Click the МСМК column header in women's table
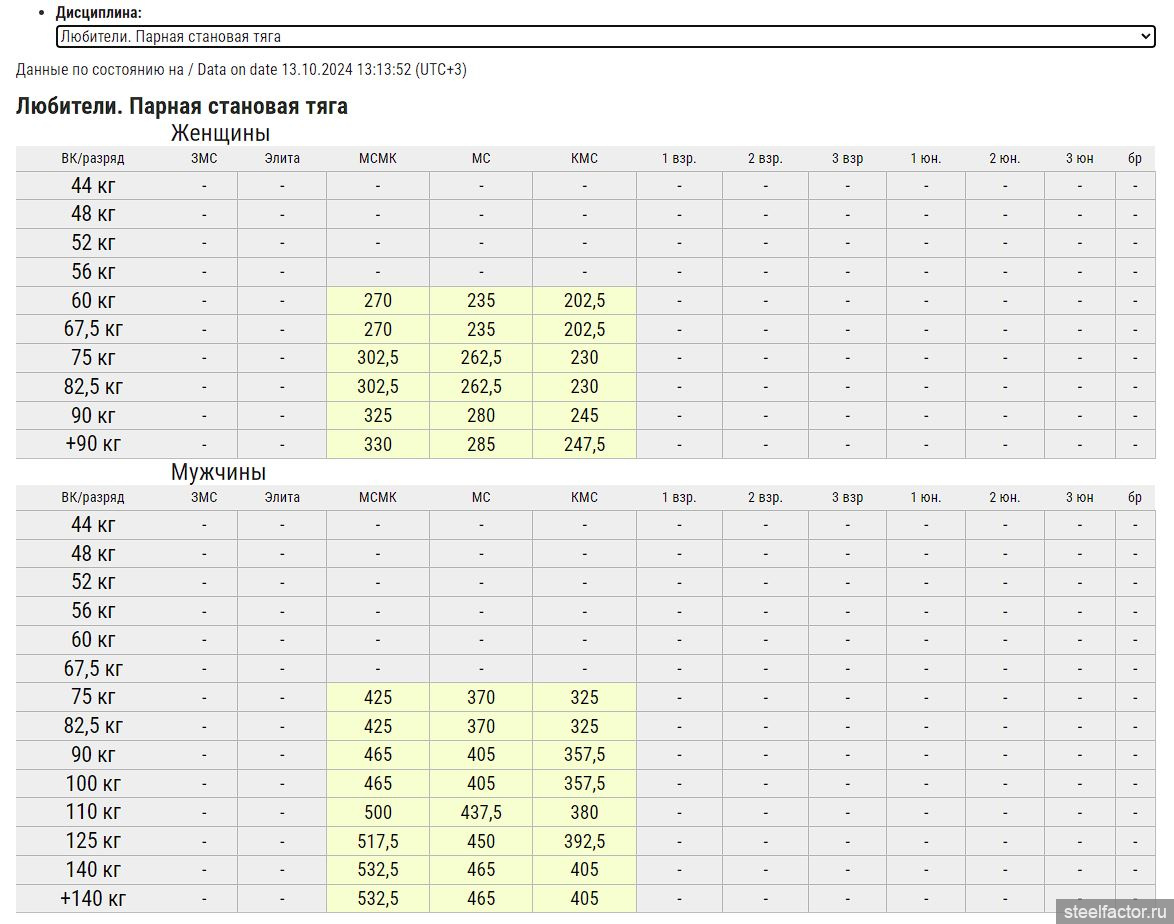This screenshot has width=1174, height=924. pyautogui.click(x=377, y=158)
